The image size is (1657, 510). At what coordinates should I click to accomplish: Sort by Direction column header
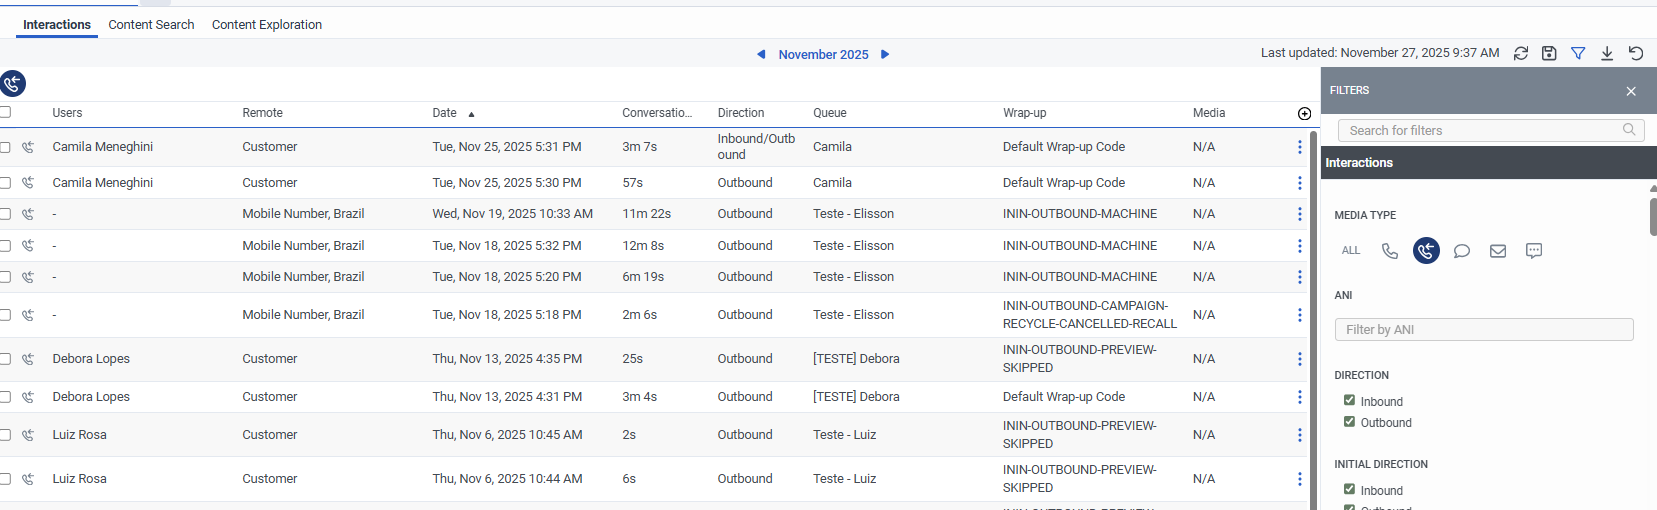tap(740, 113)
